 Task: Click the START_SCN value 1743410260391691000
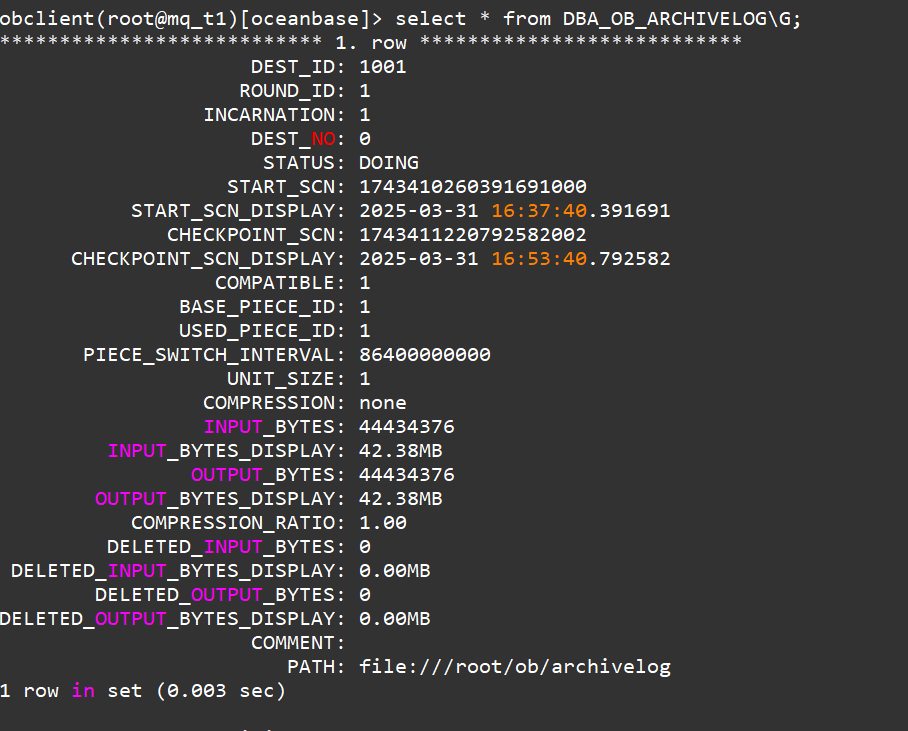[x=473, y=187]
